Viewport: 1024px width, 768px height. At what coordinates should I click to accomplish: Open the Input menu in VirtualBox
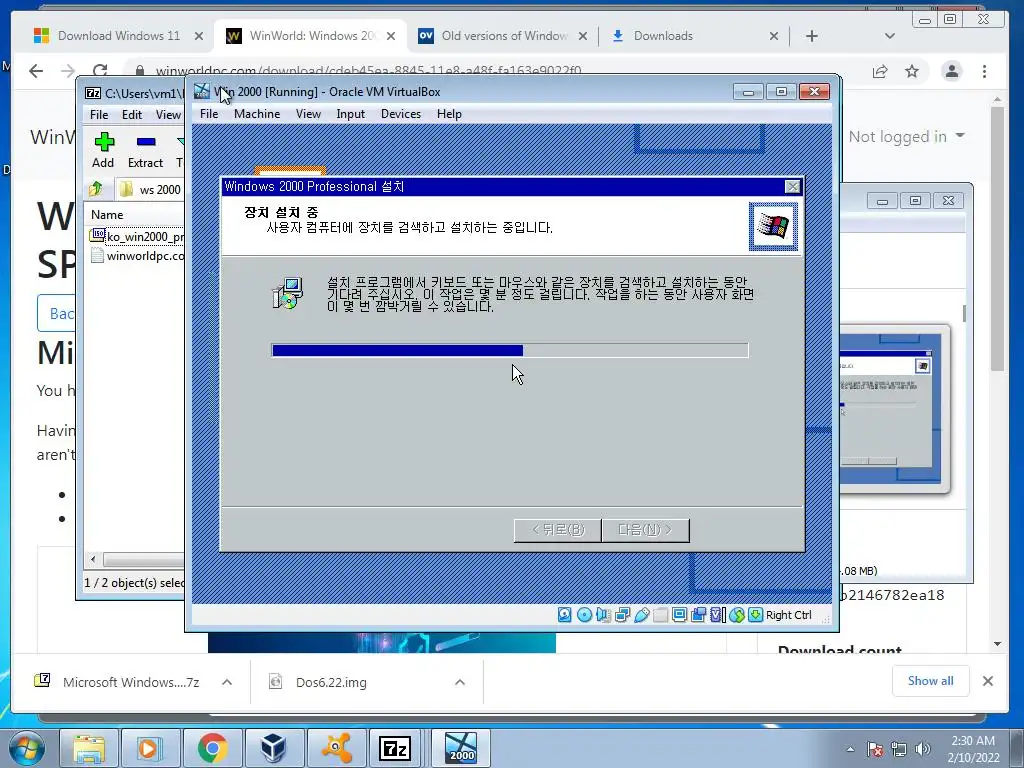pos(351,114)
